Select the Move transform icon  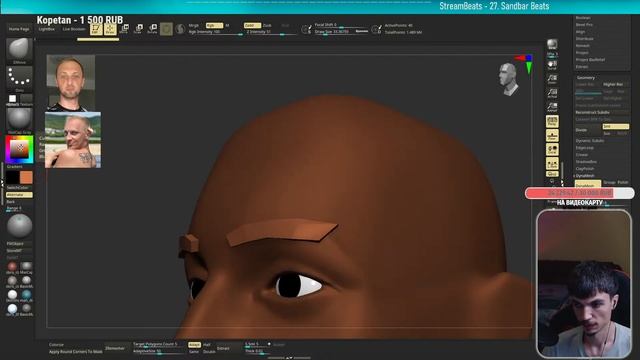tap(124, 29)
